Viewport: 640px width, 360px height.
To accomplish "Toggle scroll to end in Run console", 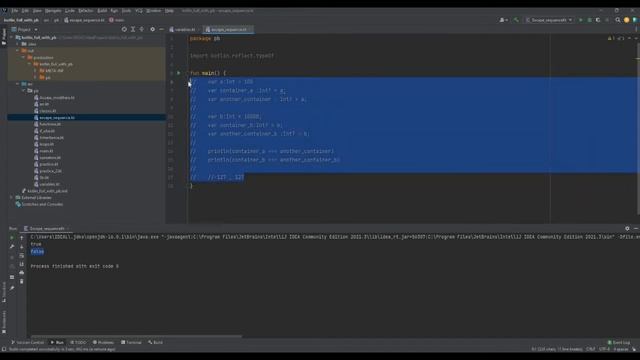I will point(22,264).
